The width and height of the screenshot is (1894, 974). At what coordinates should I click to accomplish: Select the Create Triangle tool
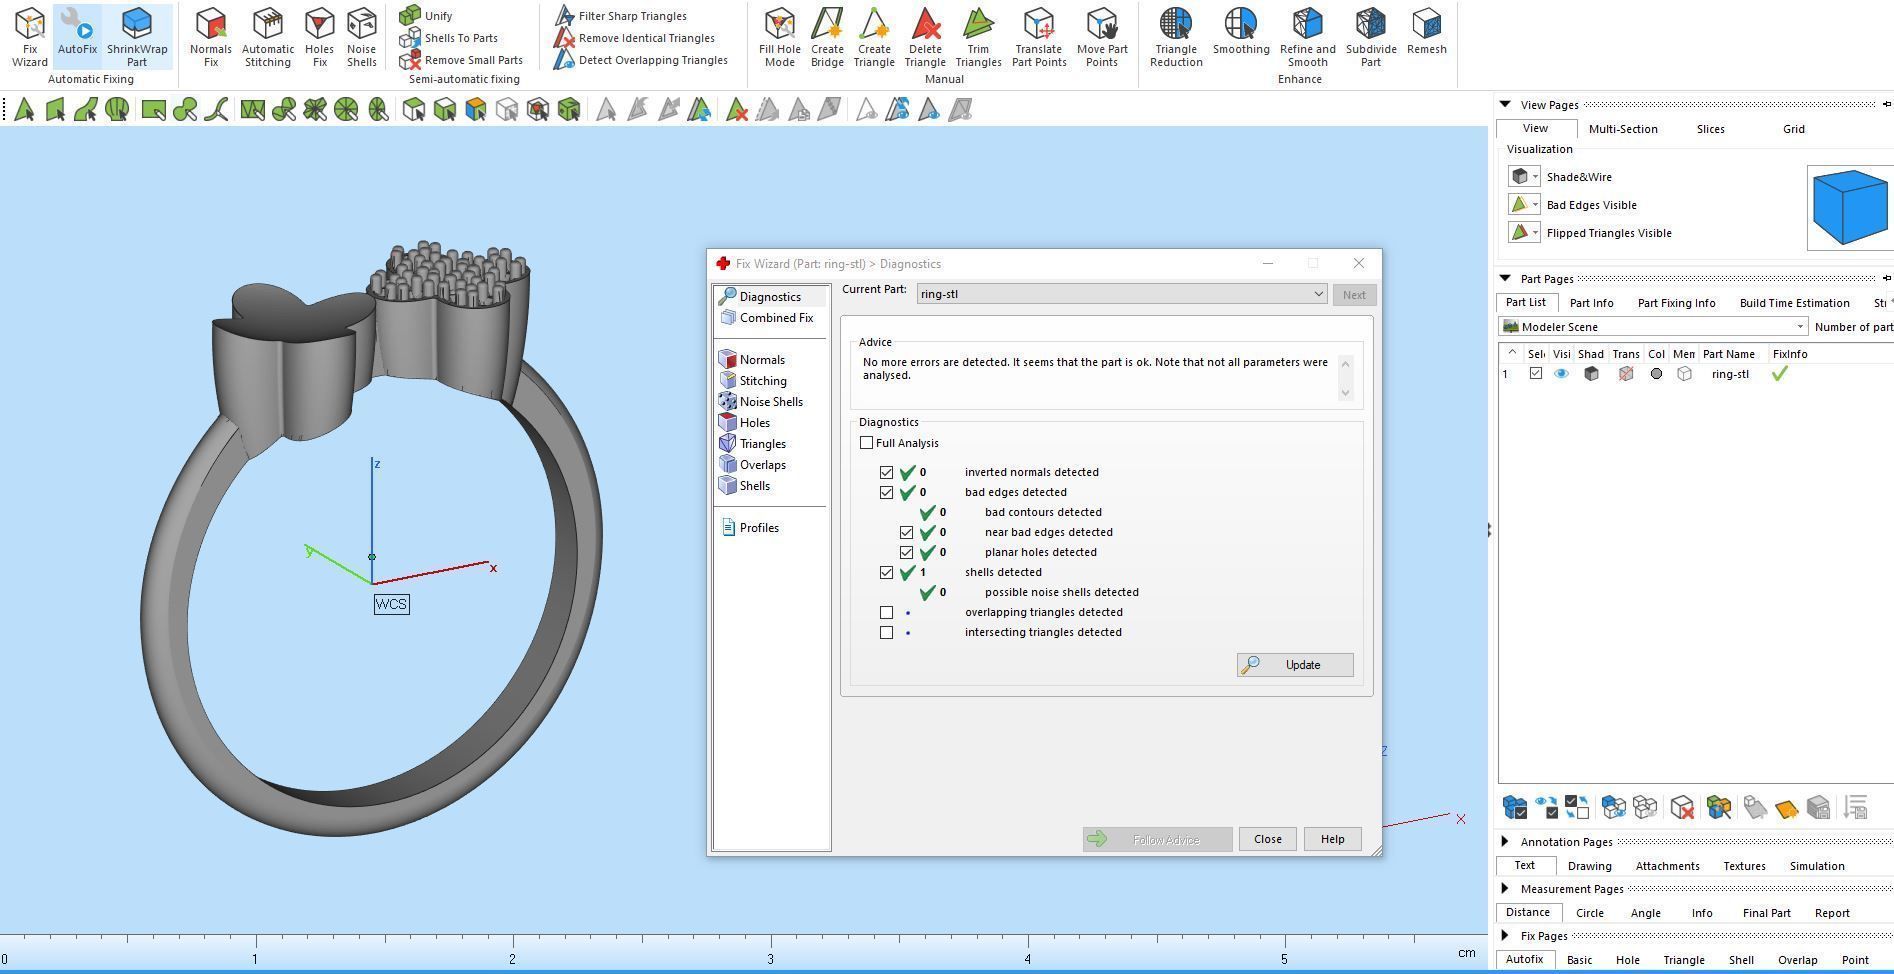pos(874,37)
